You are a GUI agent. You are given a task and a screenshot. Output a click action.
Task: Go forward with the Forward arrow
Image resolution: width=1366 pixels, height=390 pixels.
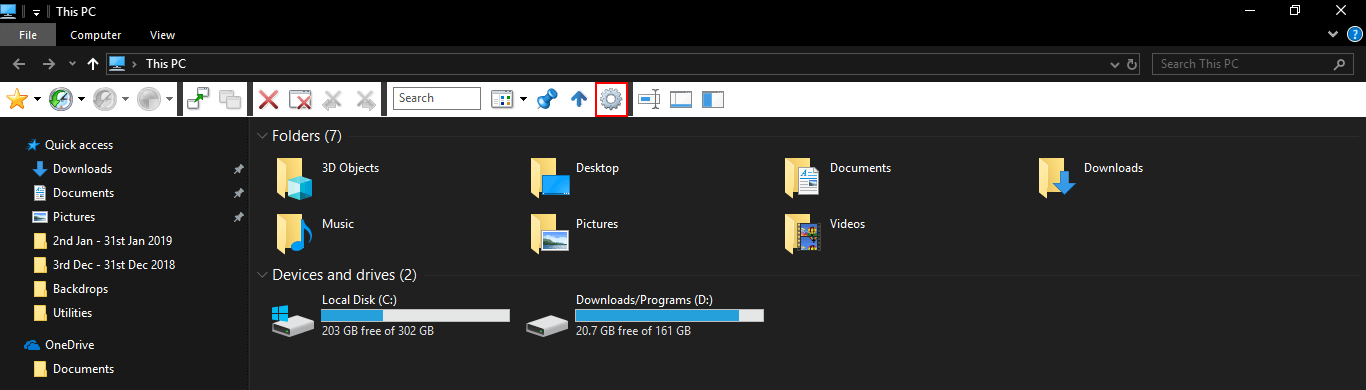pyautogui.click(x=49, y=64)
